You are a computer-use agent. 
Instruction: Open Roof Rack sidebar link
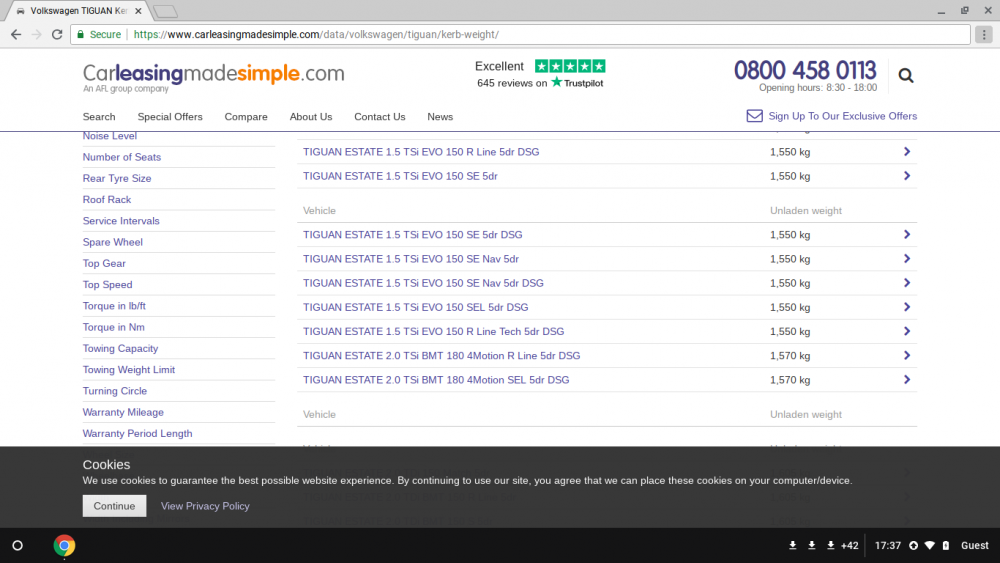[x=107, y=200]
